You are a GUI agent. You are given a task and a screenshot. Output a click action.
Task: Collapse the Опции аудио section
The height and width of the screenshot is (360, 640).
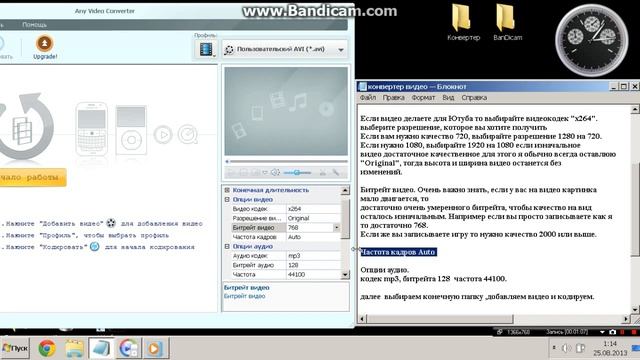(227, 247)
